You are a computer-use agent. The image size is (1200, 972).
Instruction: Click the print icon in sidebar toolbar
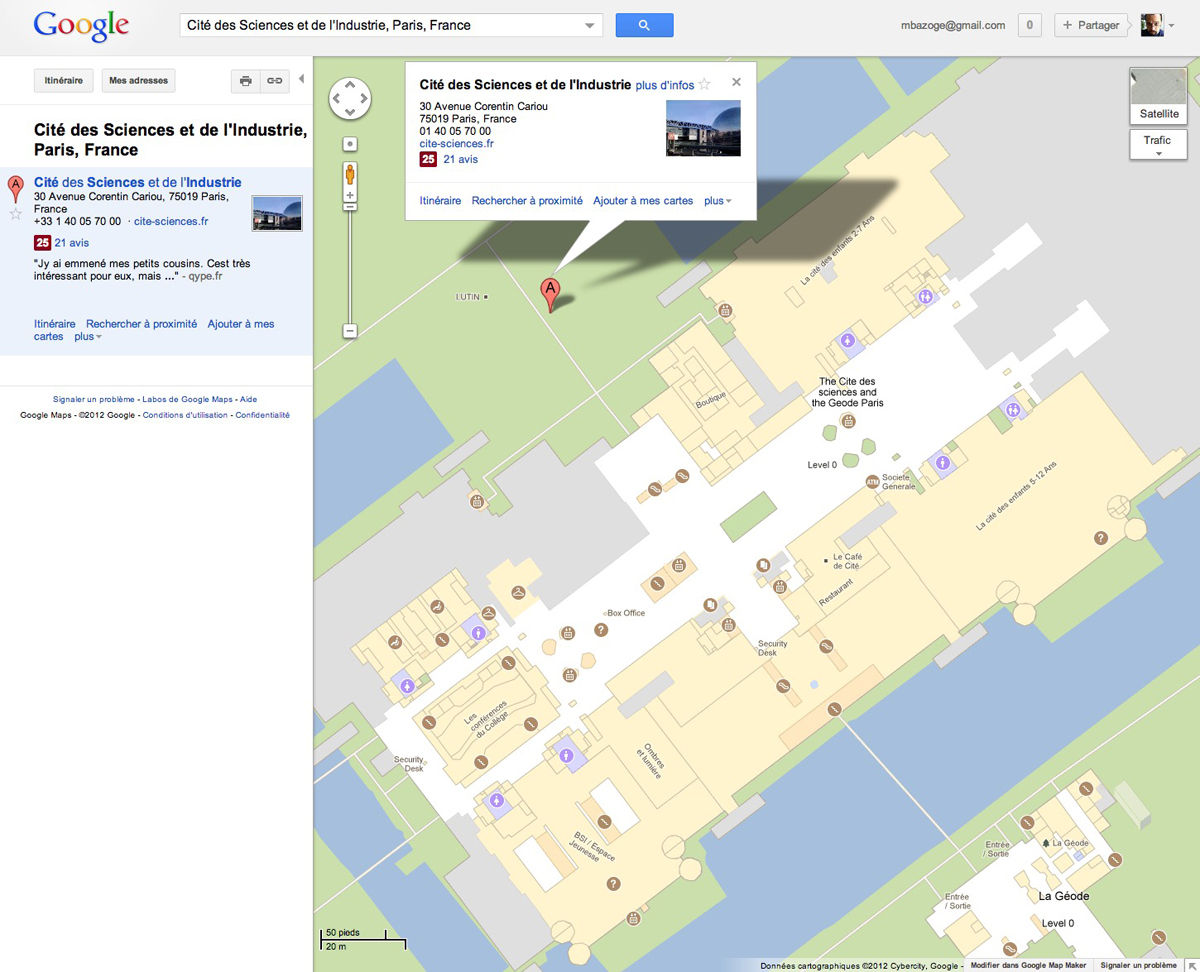coord(245,81)
